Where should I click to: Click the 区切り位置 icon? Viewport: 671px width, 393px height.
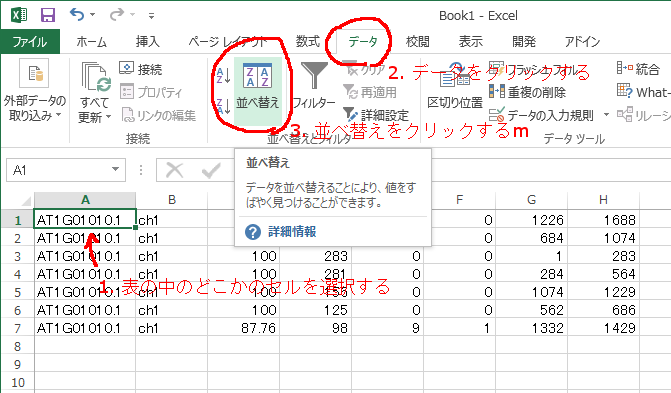coord(454,77)
